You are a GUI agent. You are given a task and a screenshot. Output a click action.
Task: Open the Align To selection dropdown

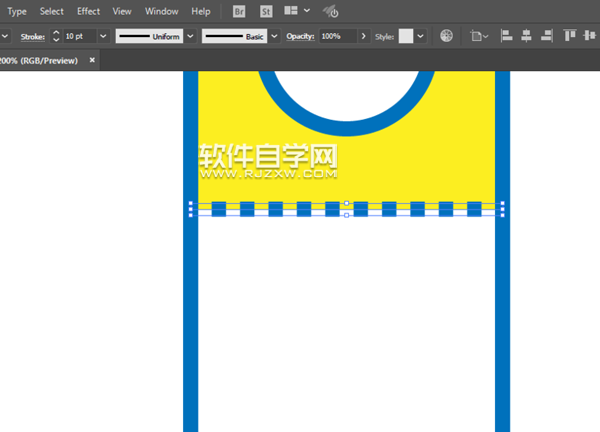click(x=480, y=36)
